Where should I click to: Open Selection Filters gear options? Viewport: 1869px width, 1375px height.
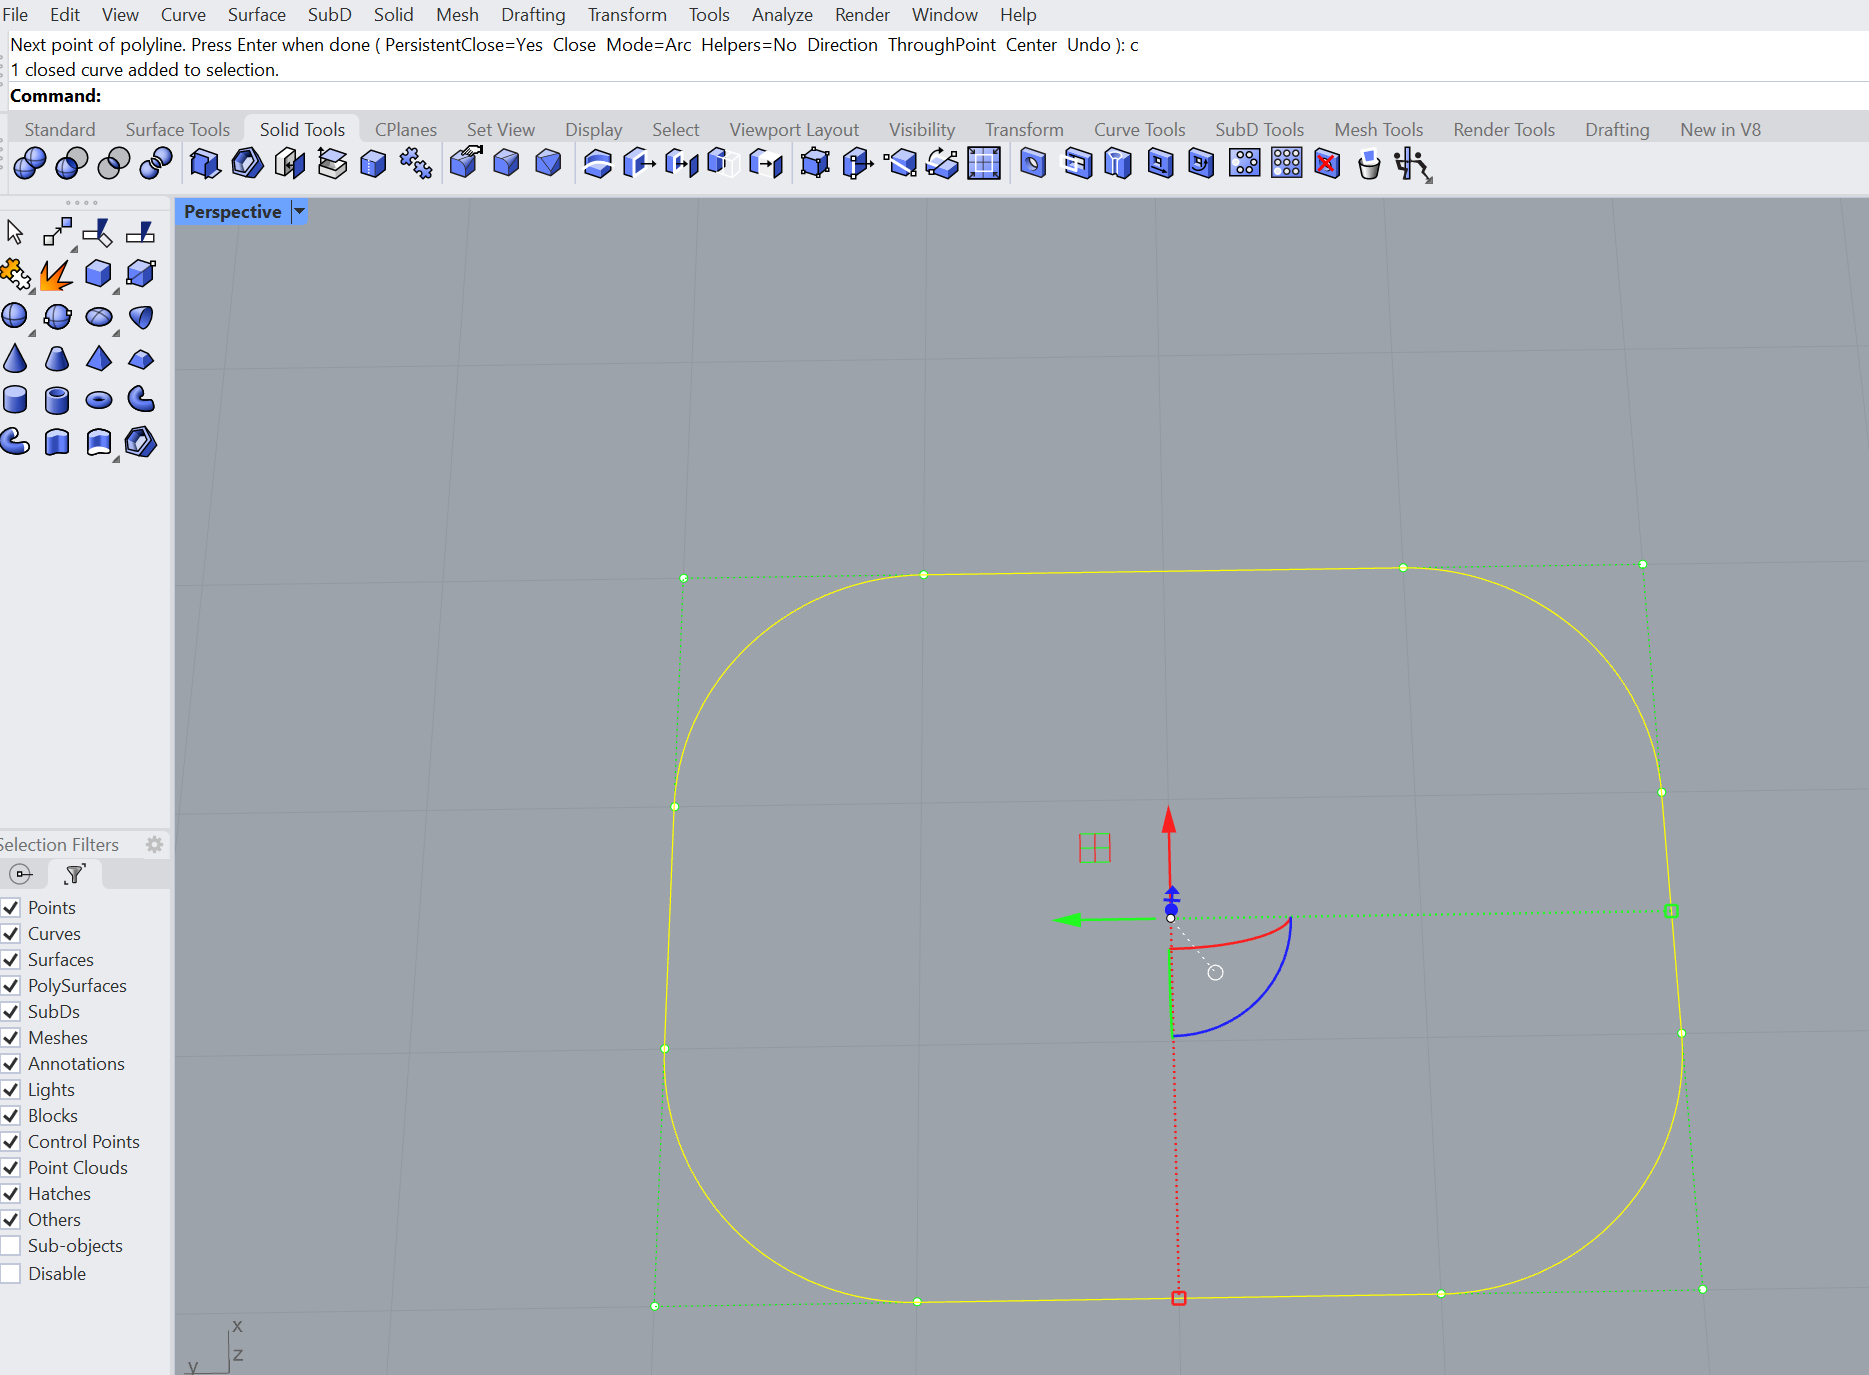coord(154,845)
